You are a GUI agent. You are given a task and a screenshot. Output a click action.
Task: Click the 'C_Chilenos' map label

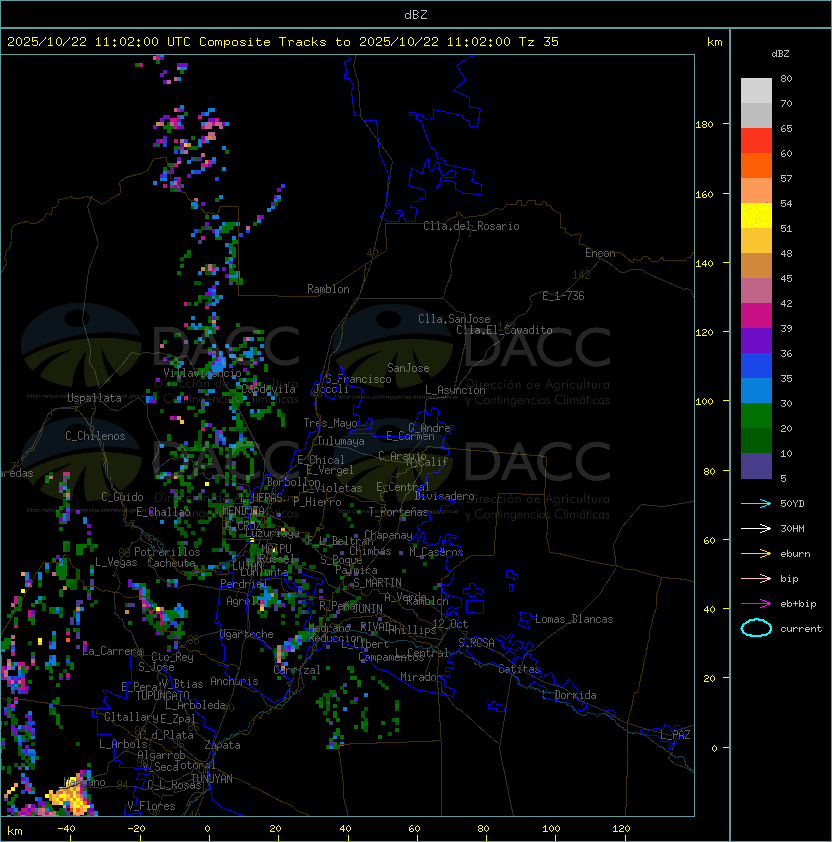pos(95,436)
